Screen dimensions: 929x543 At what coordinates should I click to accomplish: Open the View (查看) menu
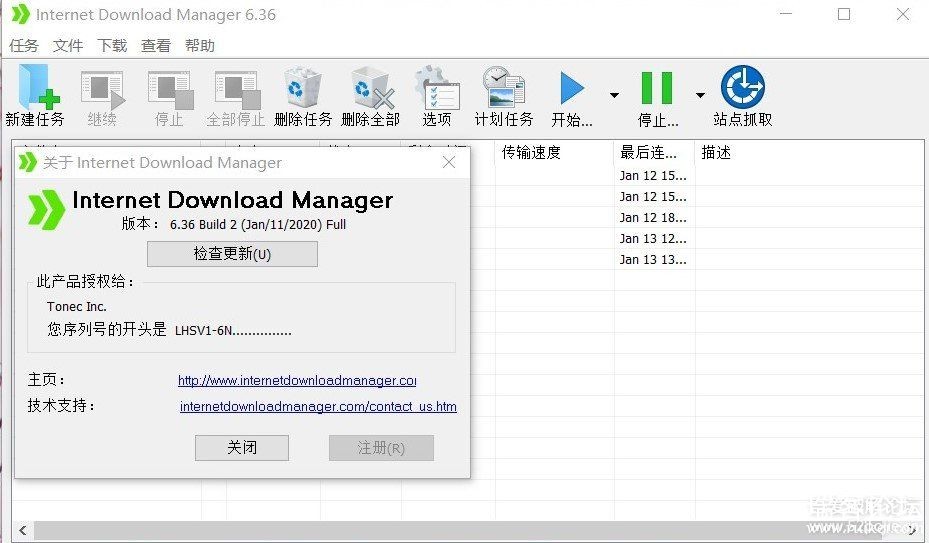tap(156, 46)
